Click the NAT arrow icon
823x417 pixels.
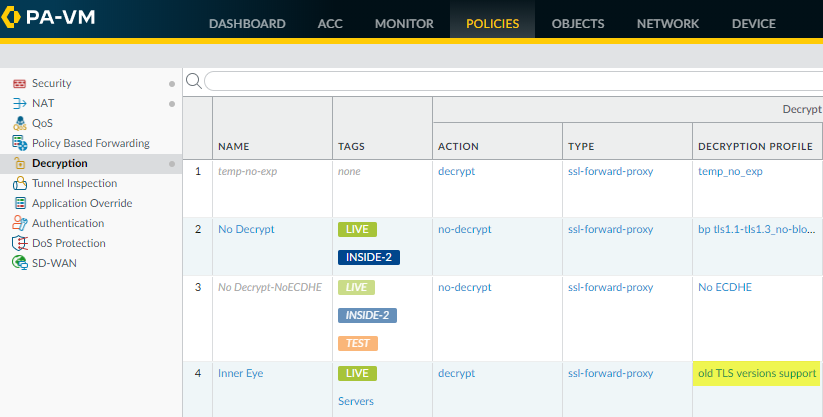[19, 104]
